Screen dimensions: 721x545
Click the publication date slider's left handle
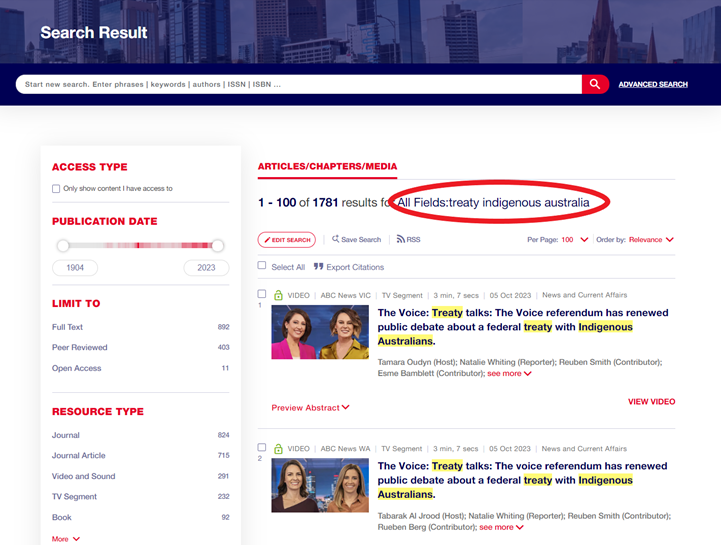(x=63, y=245)
